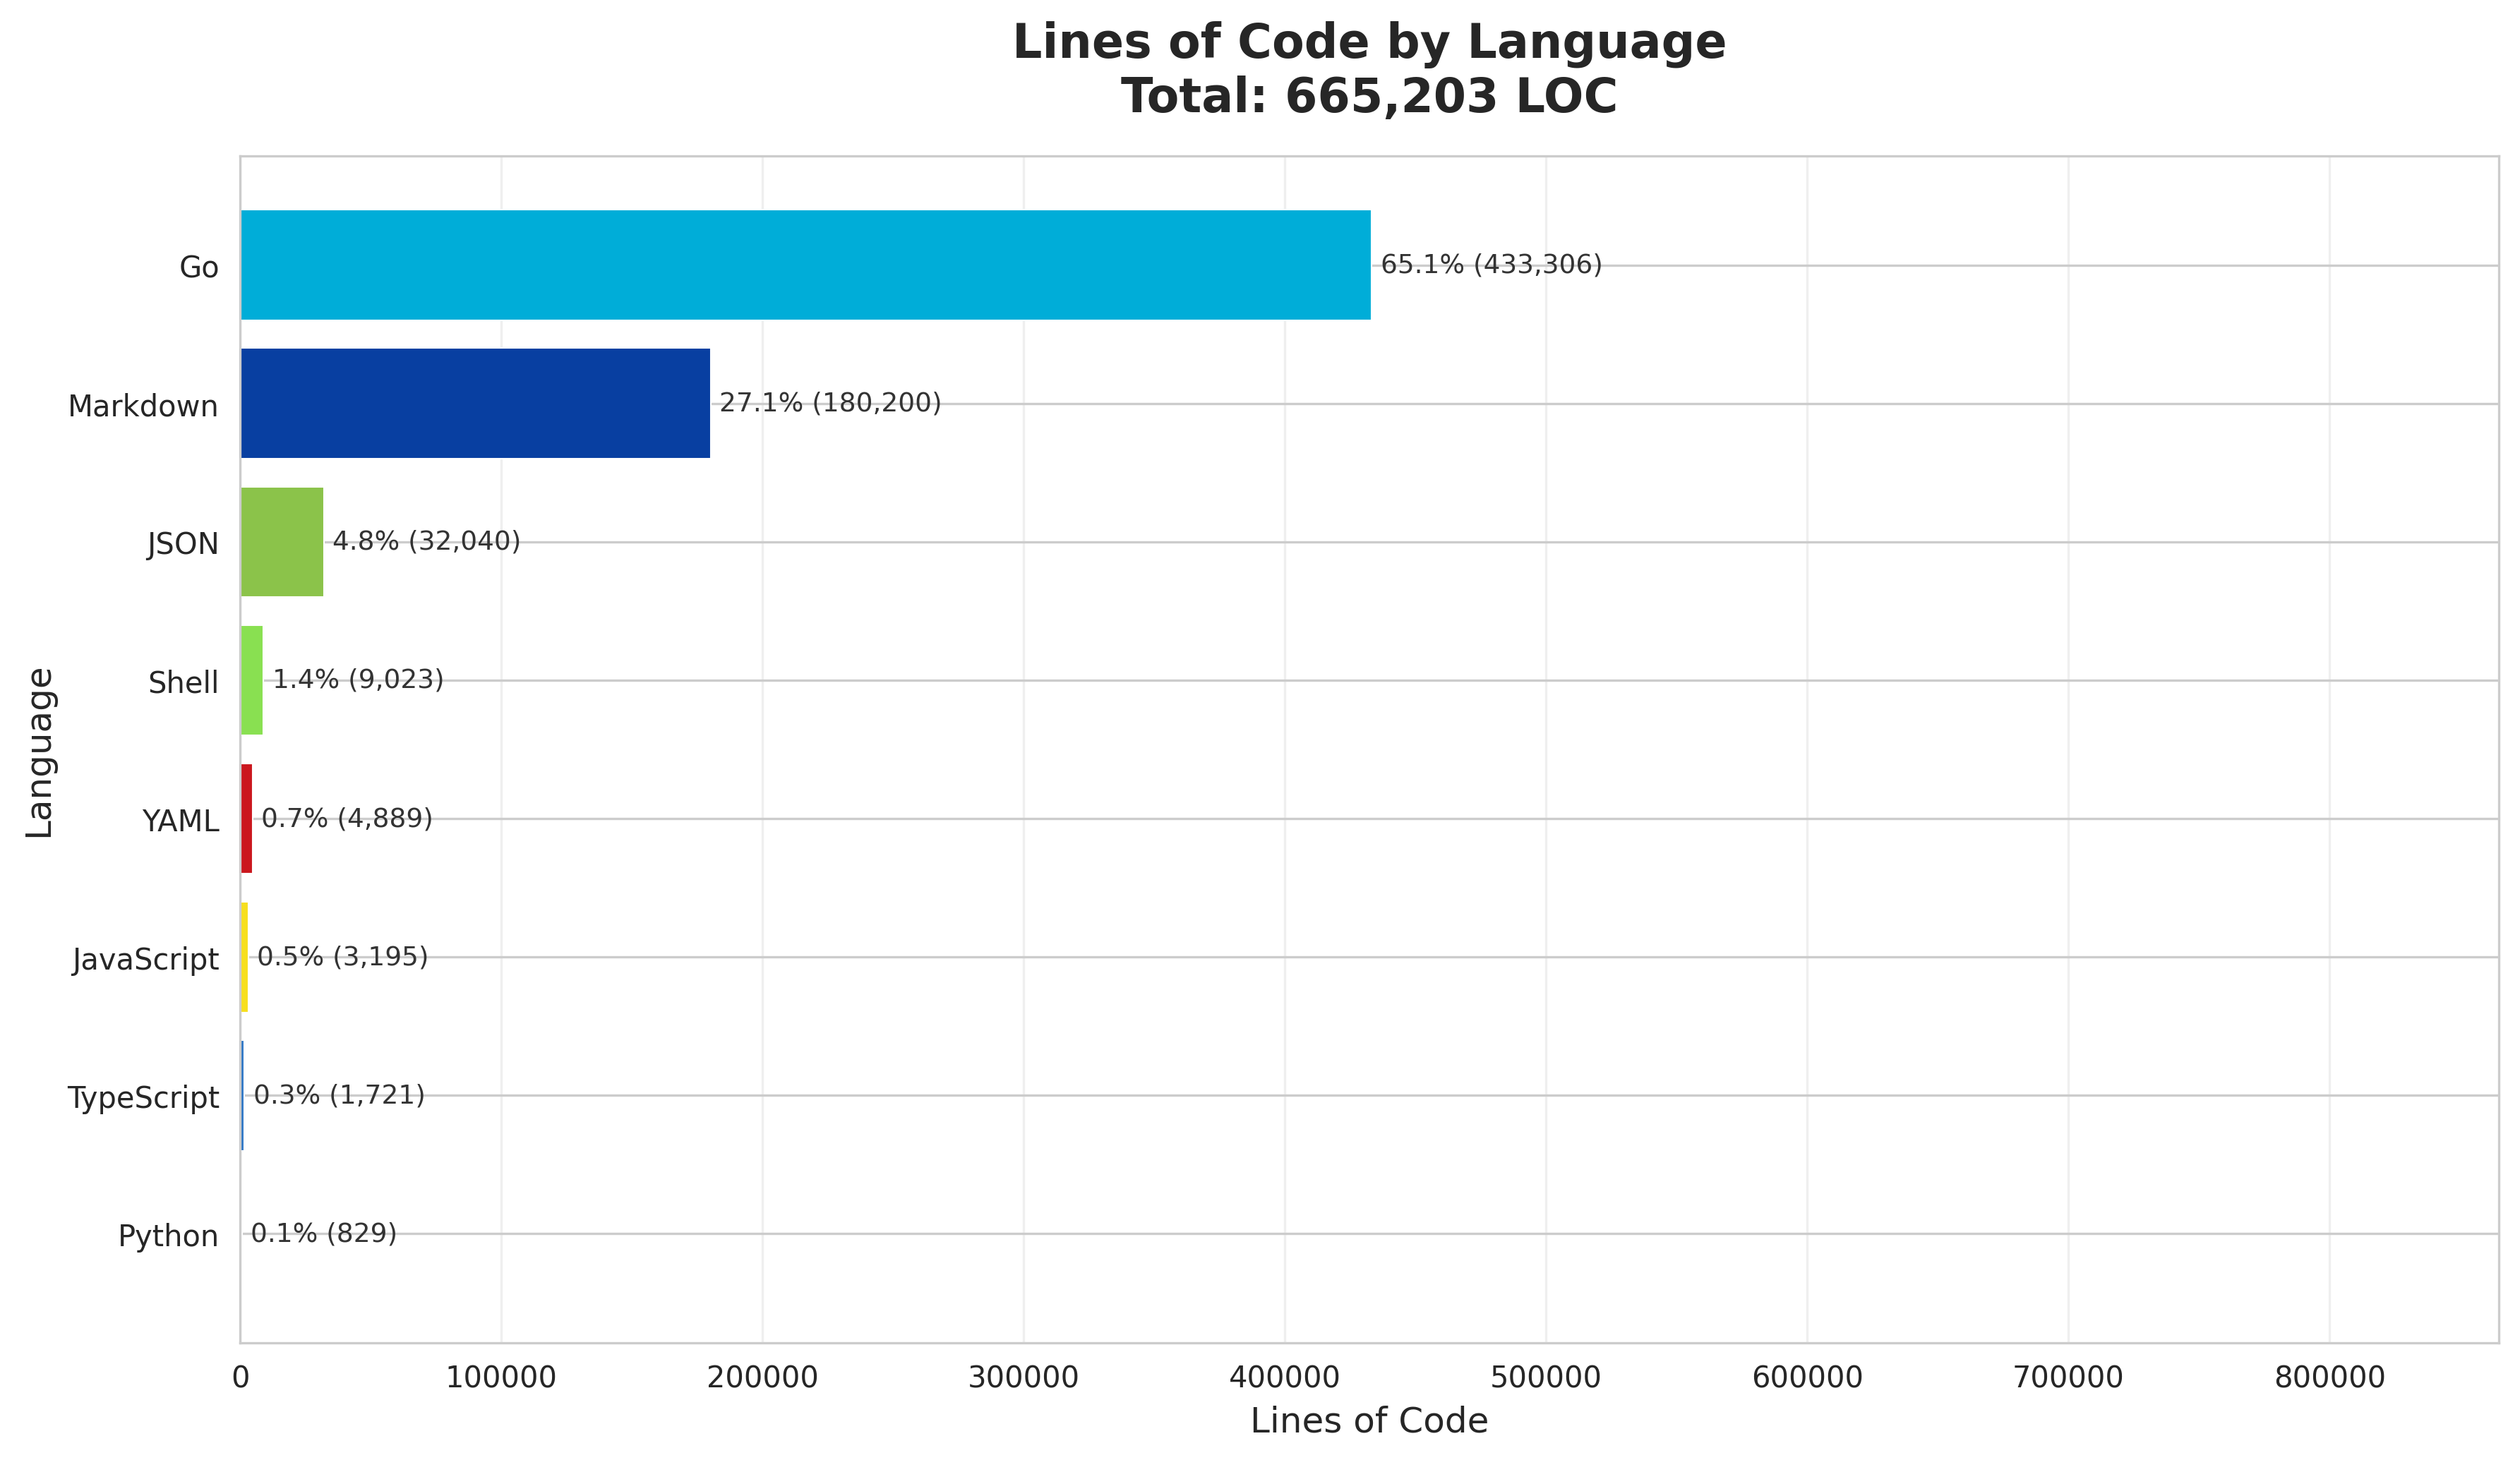This screenshot has width=2520, height=1460.
Task: Click the yellow JavaScript bar
Action: [x=244, y=957]
